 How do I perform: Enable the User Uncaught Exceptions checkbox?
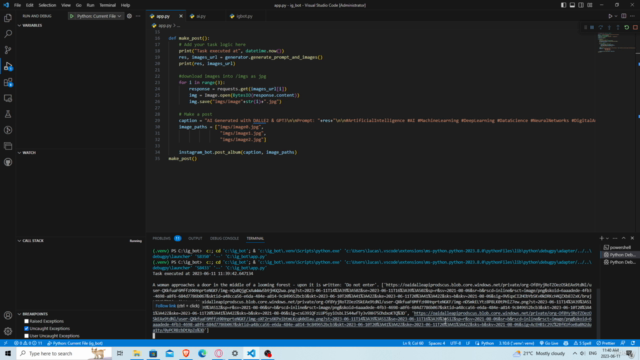(x=27, y=336)
